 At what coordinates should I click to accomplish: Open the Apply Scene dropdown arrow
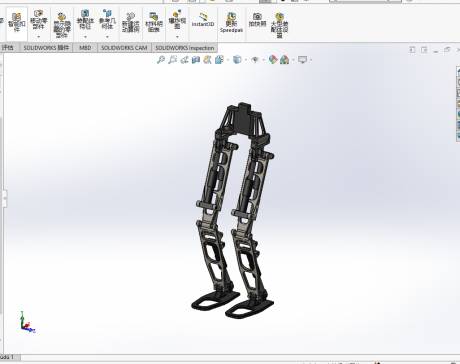tap(293, 60)
